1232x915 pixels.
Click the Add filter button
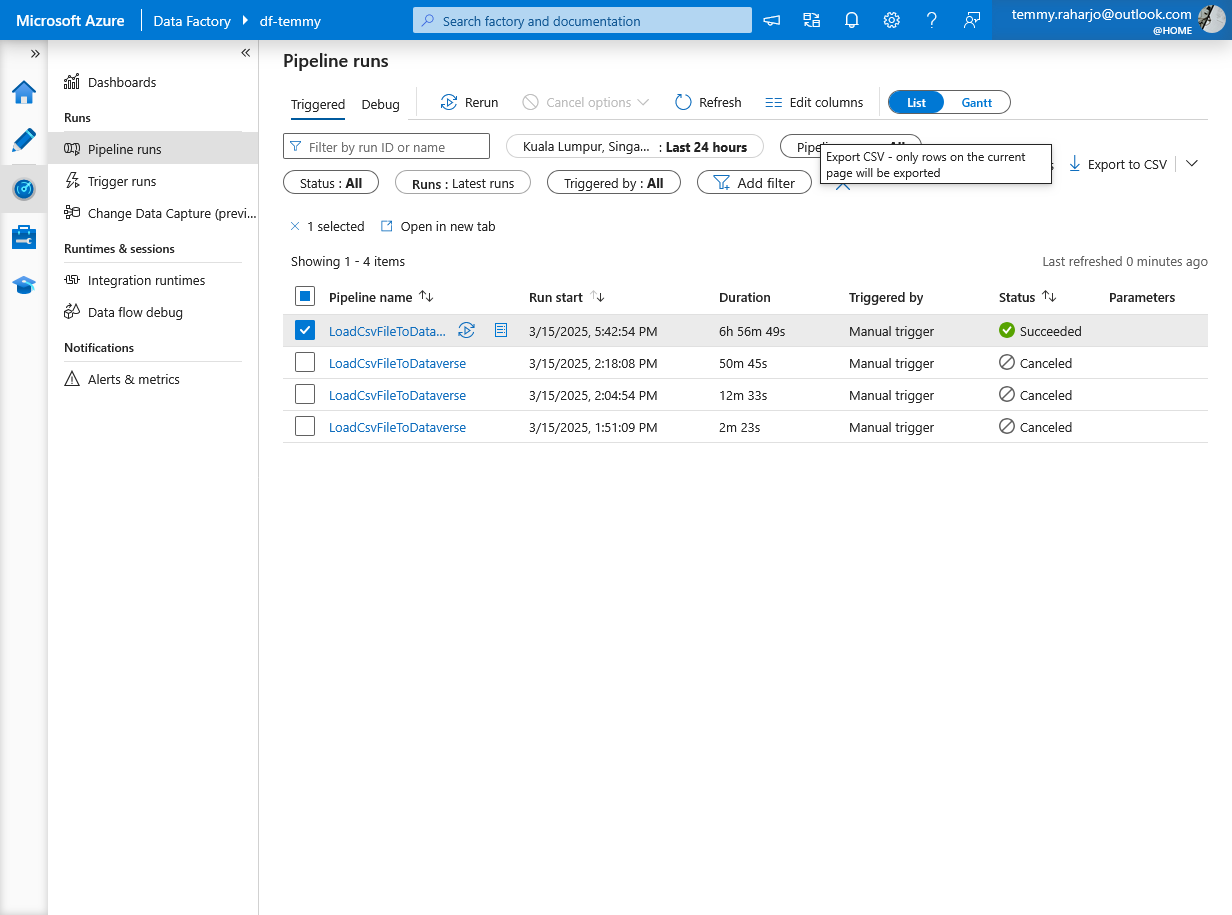[754, 183]
